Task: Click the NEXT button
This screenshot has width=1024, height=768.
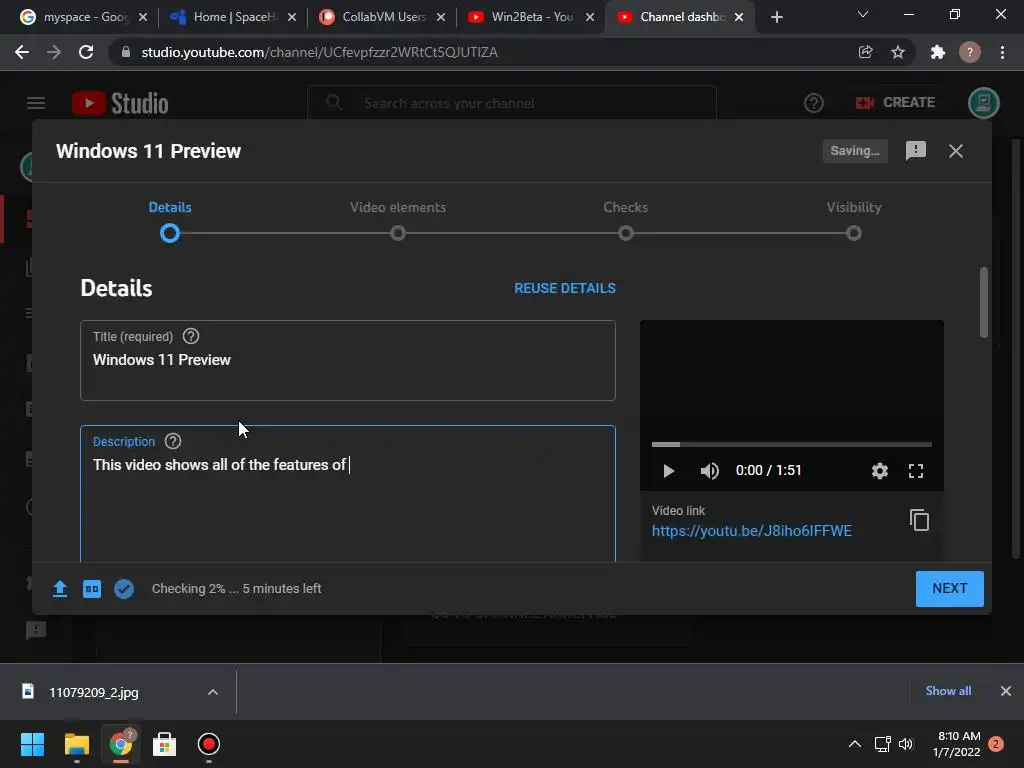Action: (x=950, y=588)
